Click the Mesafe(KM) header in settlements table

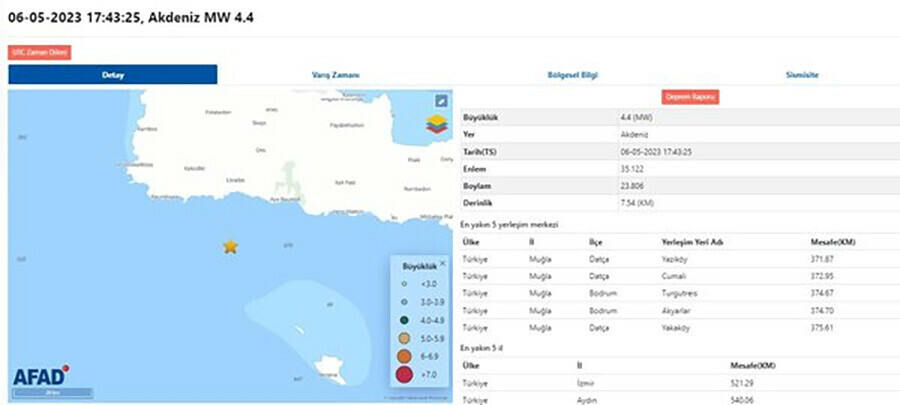(x=832, y=241)
